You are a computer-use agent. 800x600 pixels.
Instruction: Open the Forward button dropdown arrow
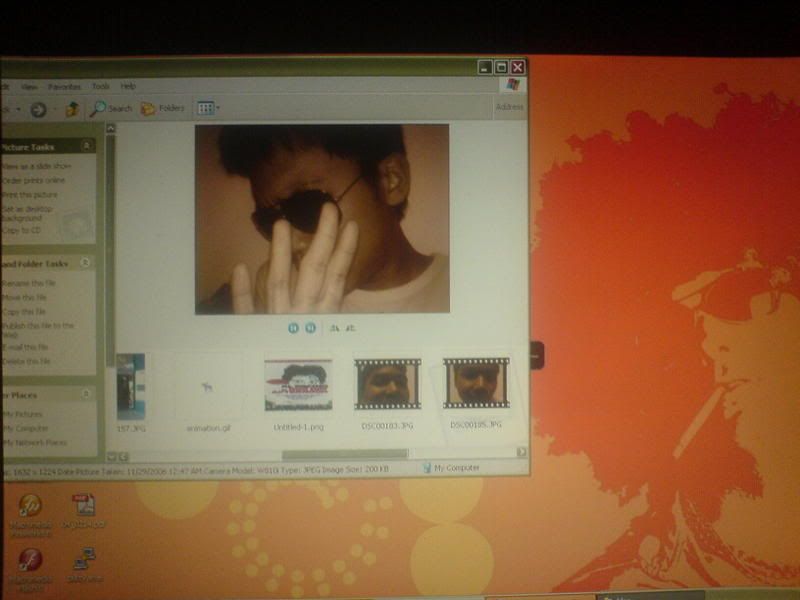click(55, 109)
